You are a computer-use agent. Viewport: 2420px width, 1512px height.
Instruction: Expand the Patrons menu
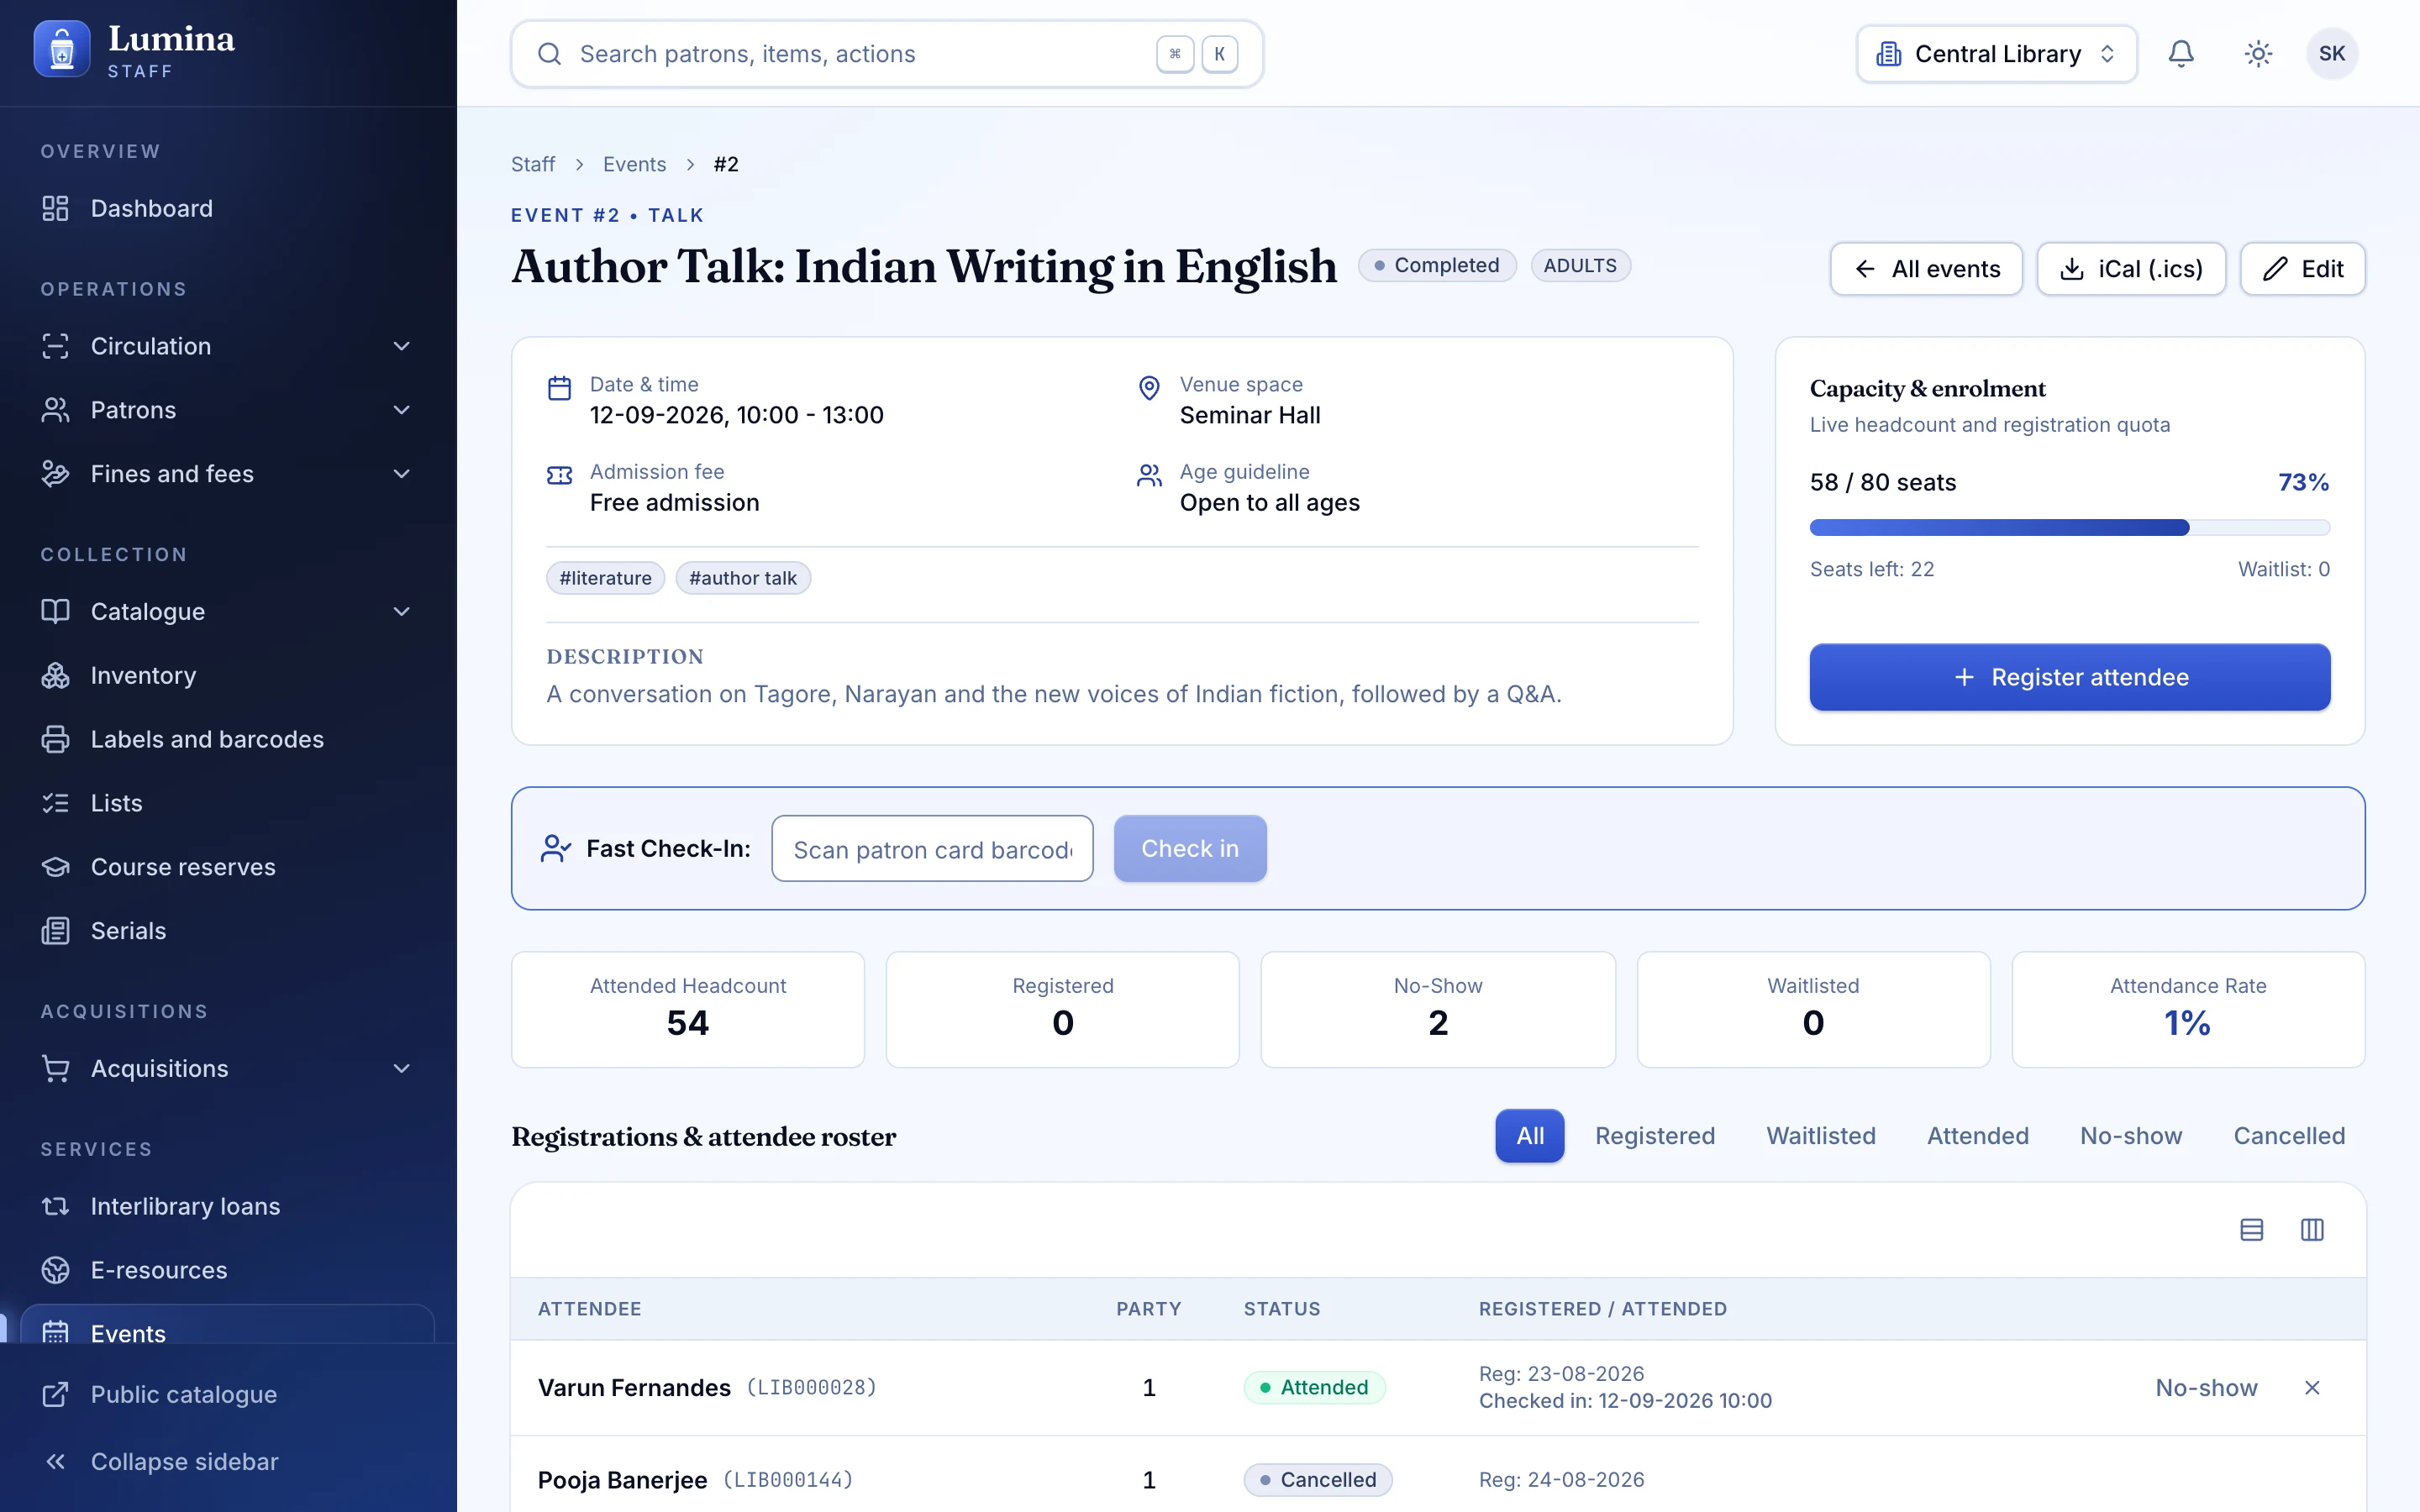point(228,410)
